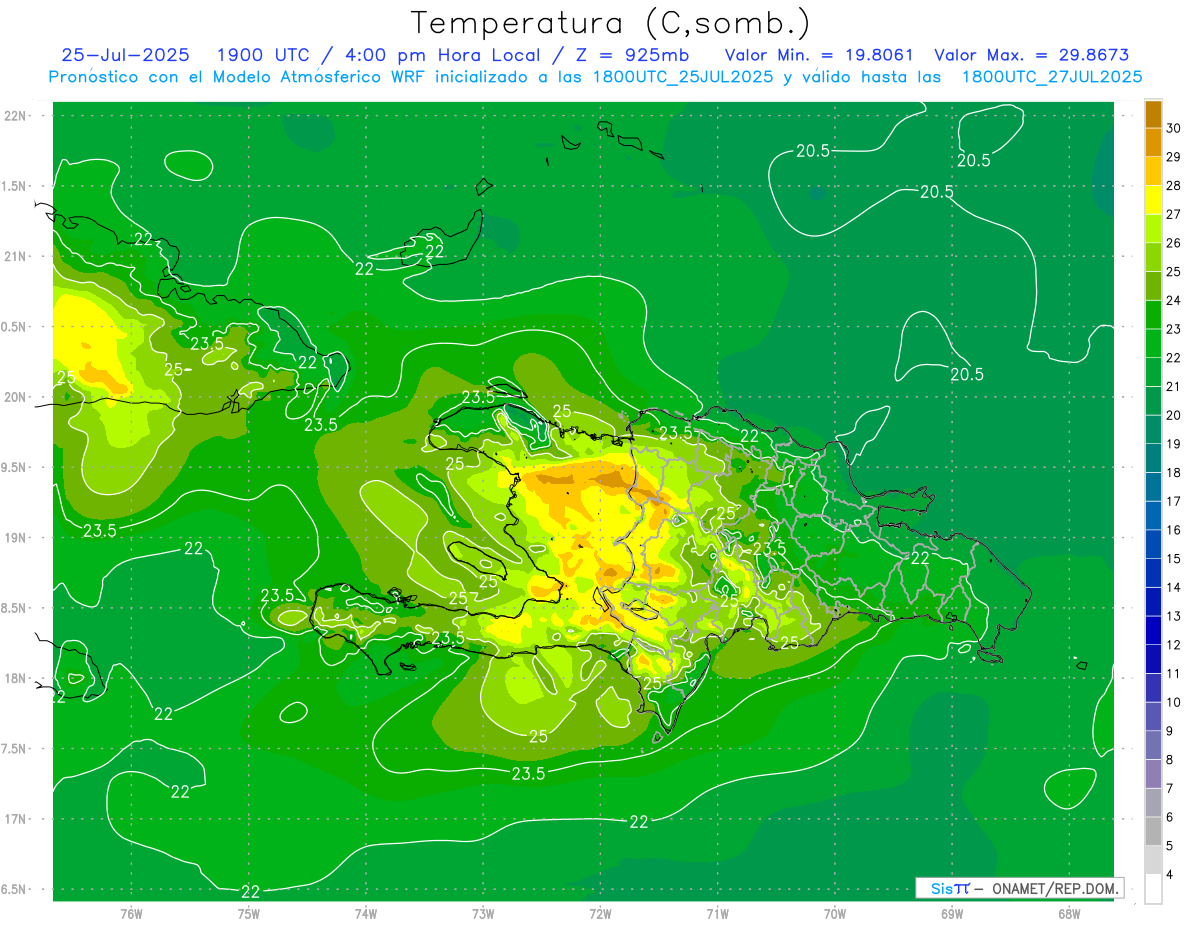The width and height of the screenshot is (1200, 927).
Task: Click the "ONAMET/REP.DOM." credit label
Action: pos(1054,888)
